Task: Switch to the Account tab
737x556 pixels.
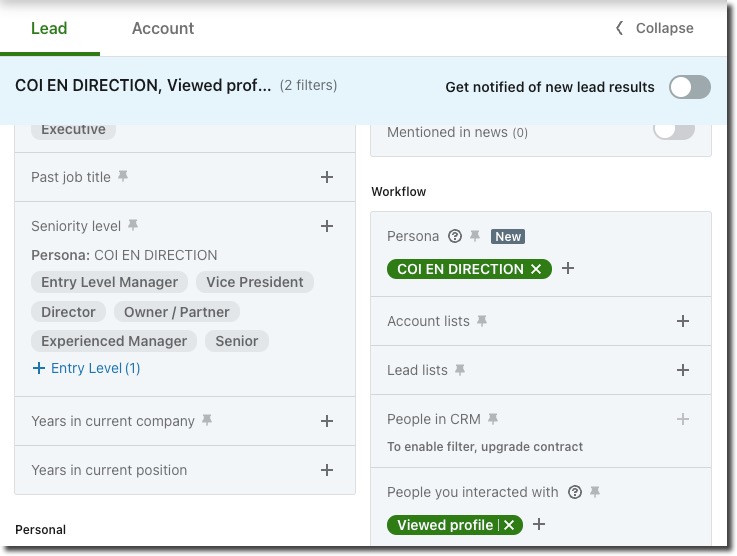Action: tap(163, 28)
